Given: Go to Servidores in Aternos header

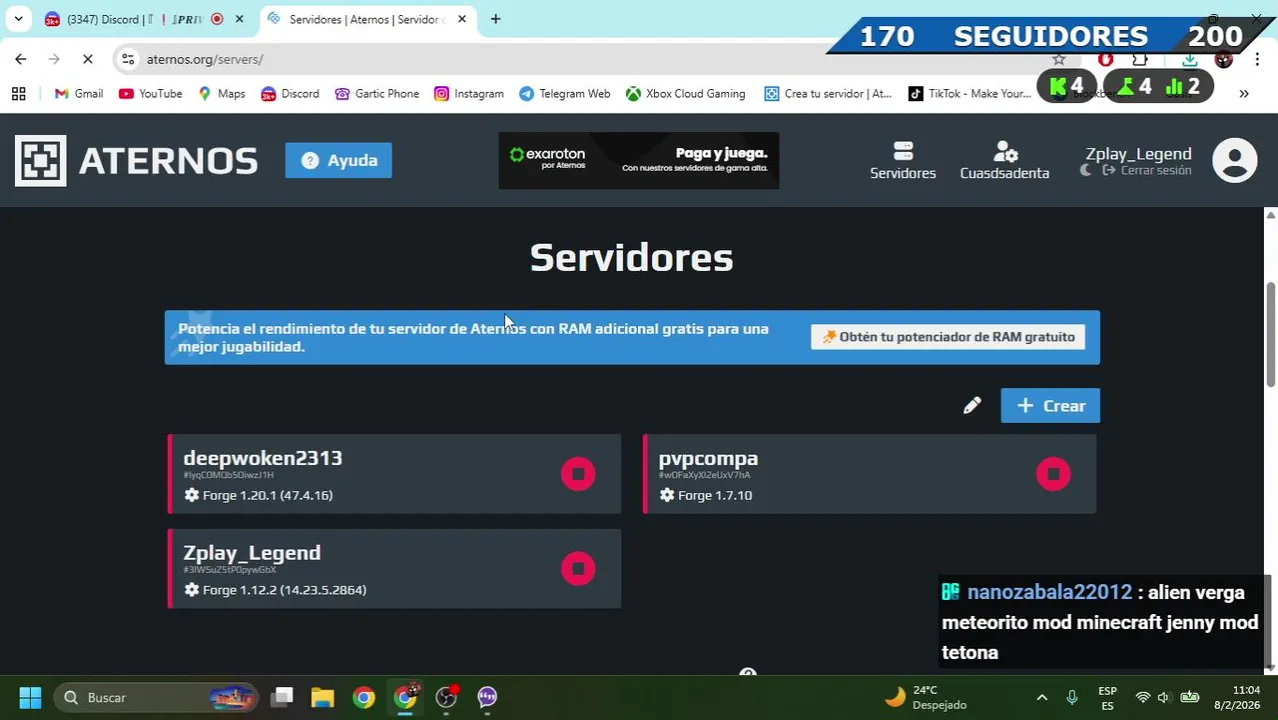Looking at the screenshot, I should click(x=902, y=160).
